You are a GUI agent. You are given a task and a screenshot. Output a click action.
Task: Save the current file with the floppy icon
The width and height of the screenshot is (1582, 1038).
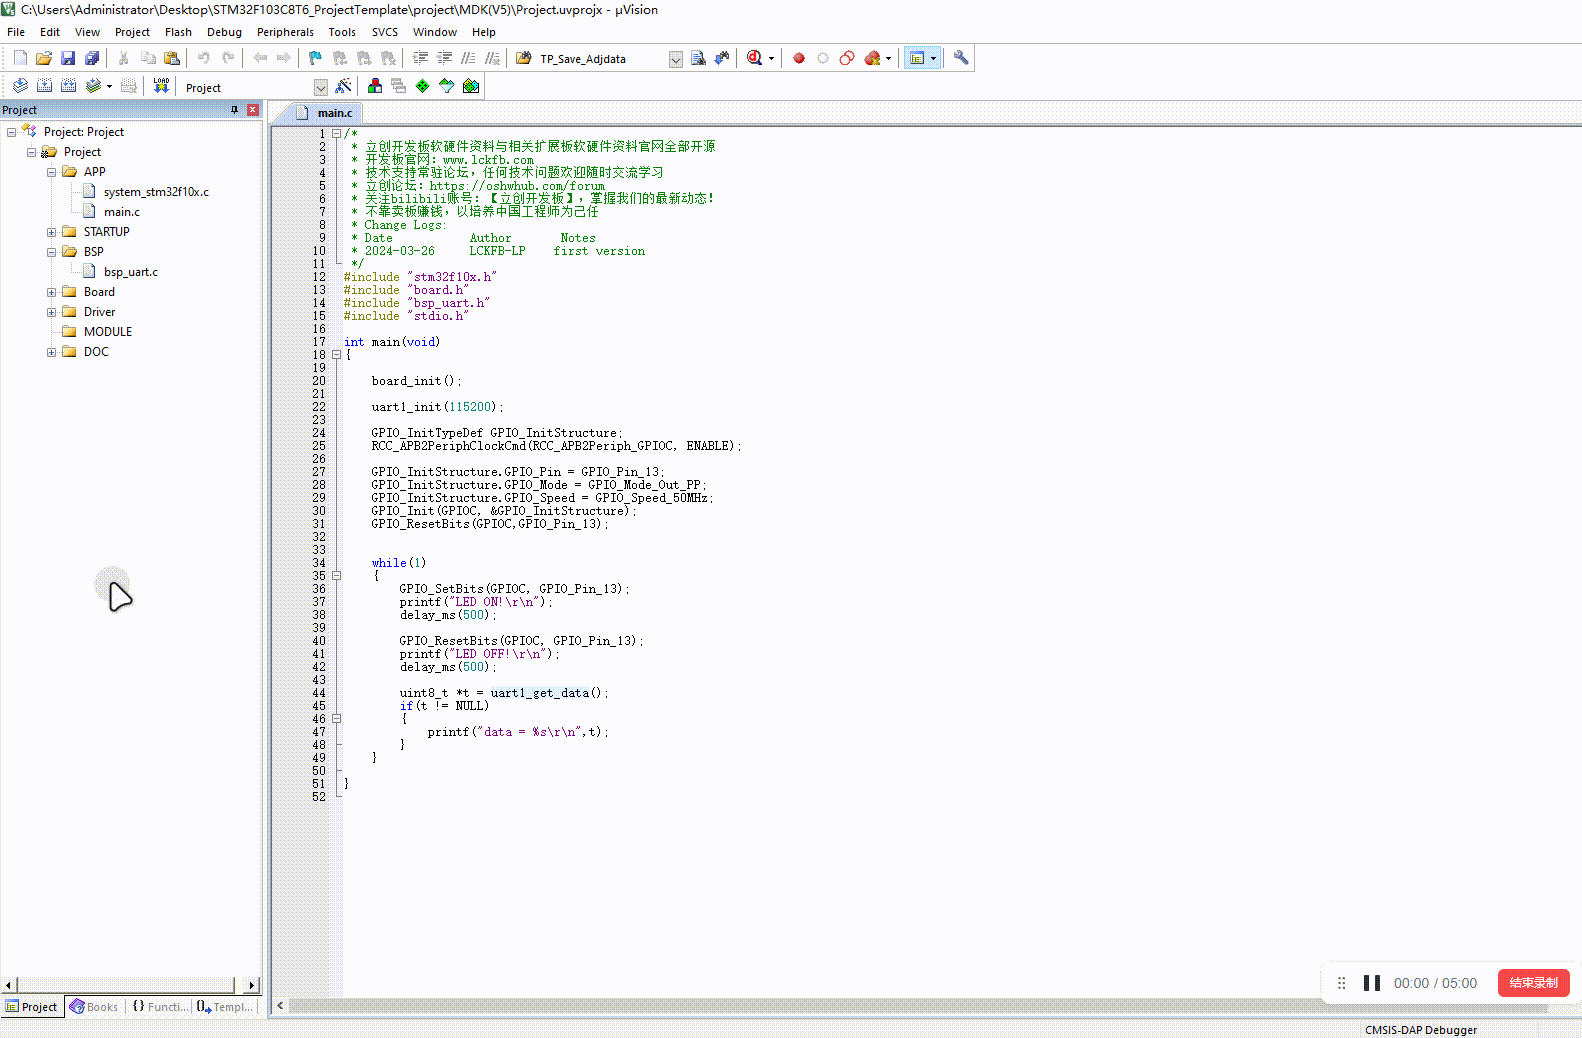pyautogui.click(x=68, y=58)
